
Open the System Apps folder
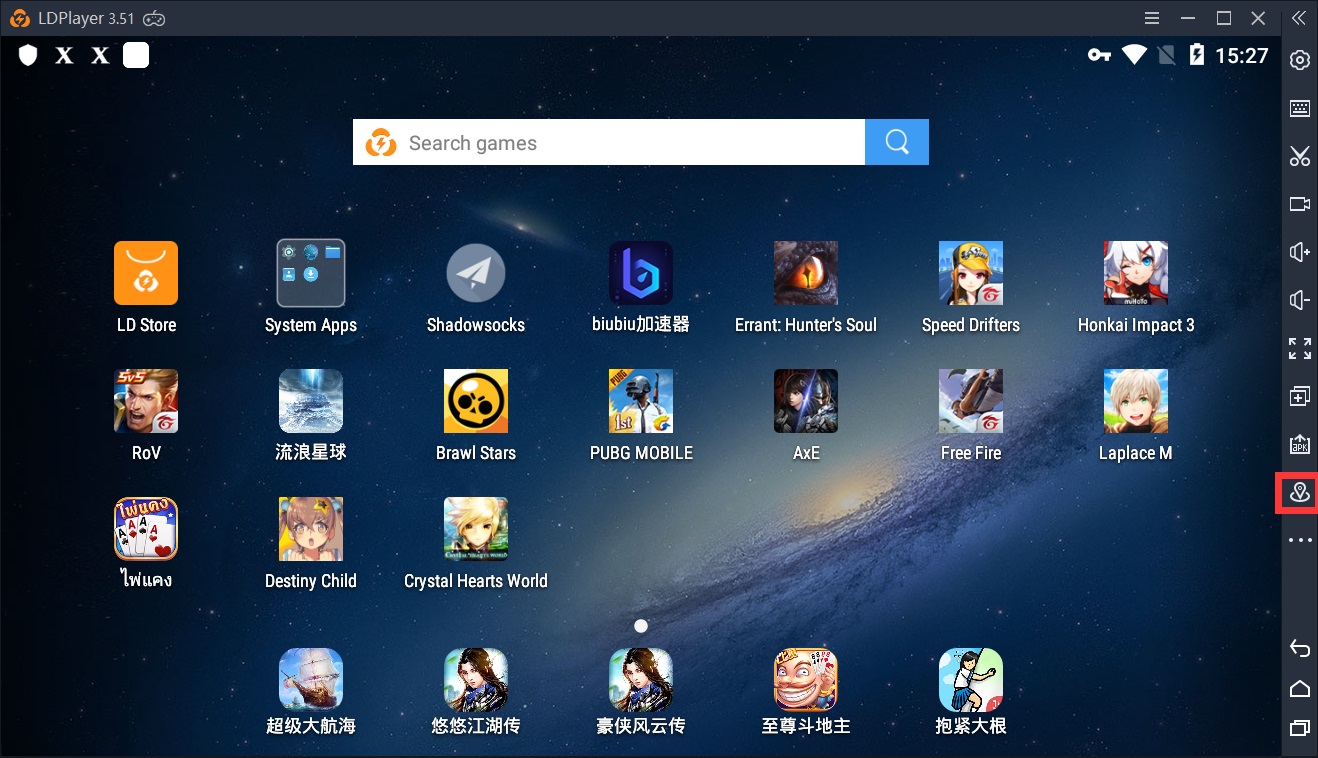(x=310, y=272)
